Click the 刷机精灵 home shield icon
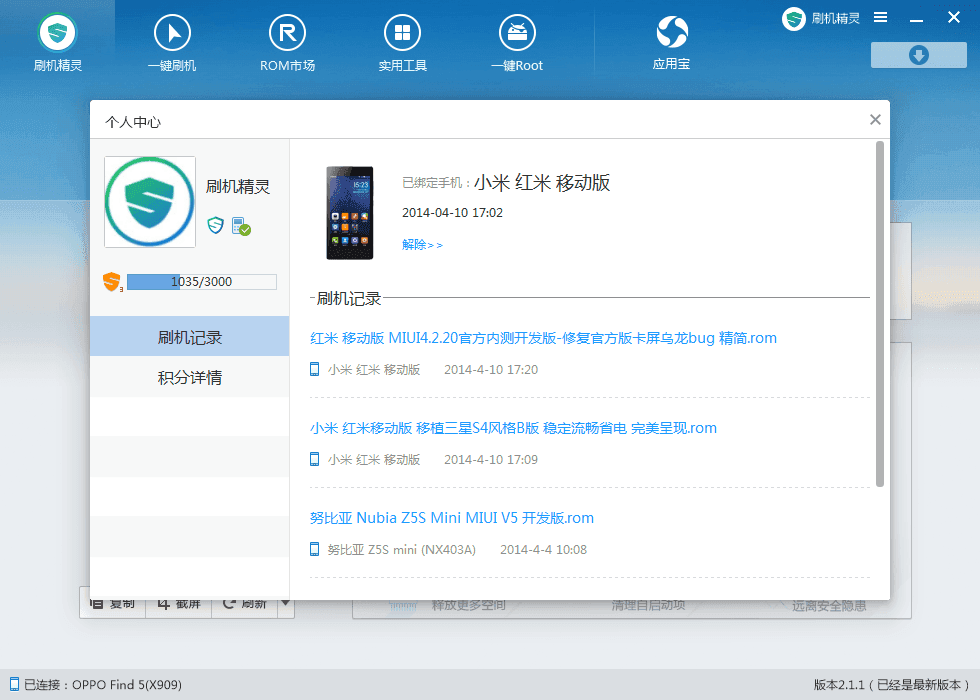 click(57, 33)
